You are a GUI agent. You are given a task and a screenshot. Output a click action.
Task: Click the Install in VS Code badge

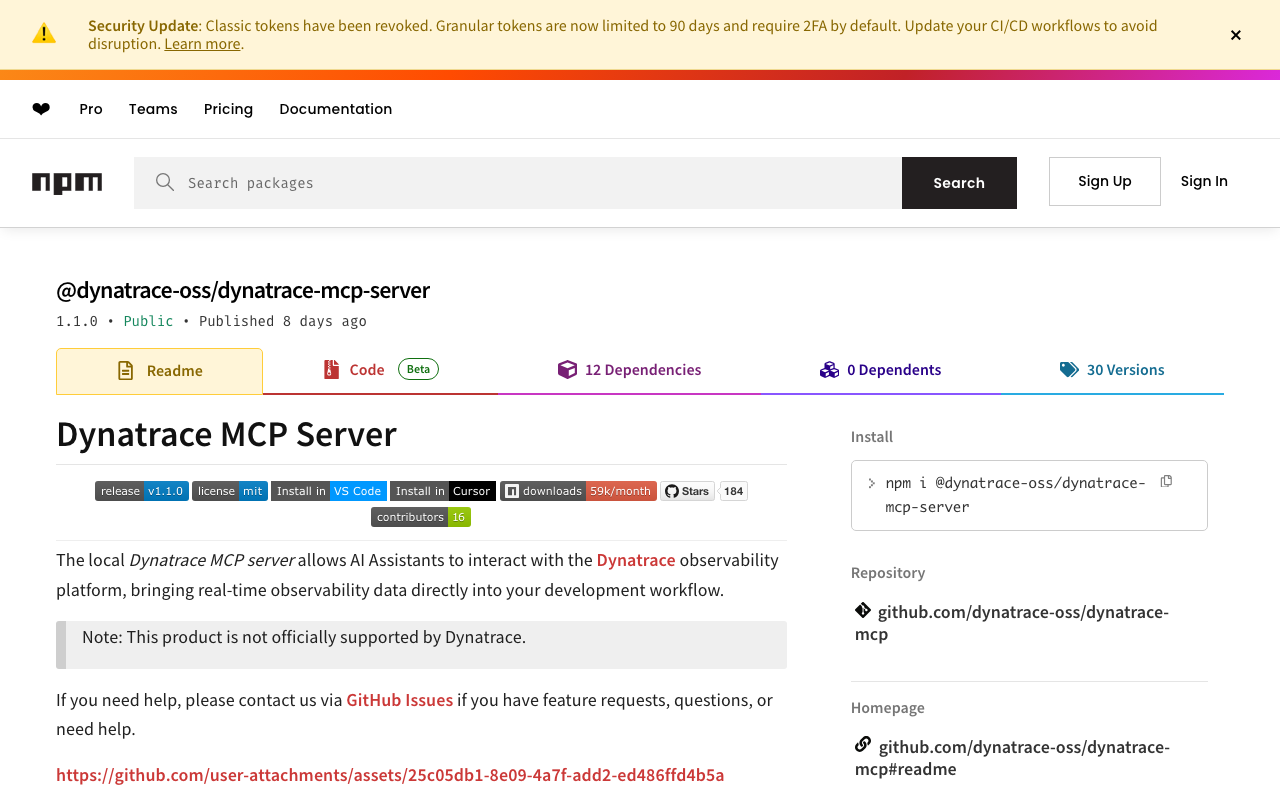click(x=328, y=491)
